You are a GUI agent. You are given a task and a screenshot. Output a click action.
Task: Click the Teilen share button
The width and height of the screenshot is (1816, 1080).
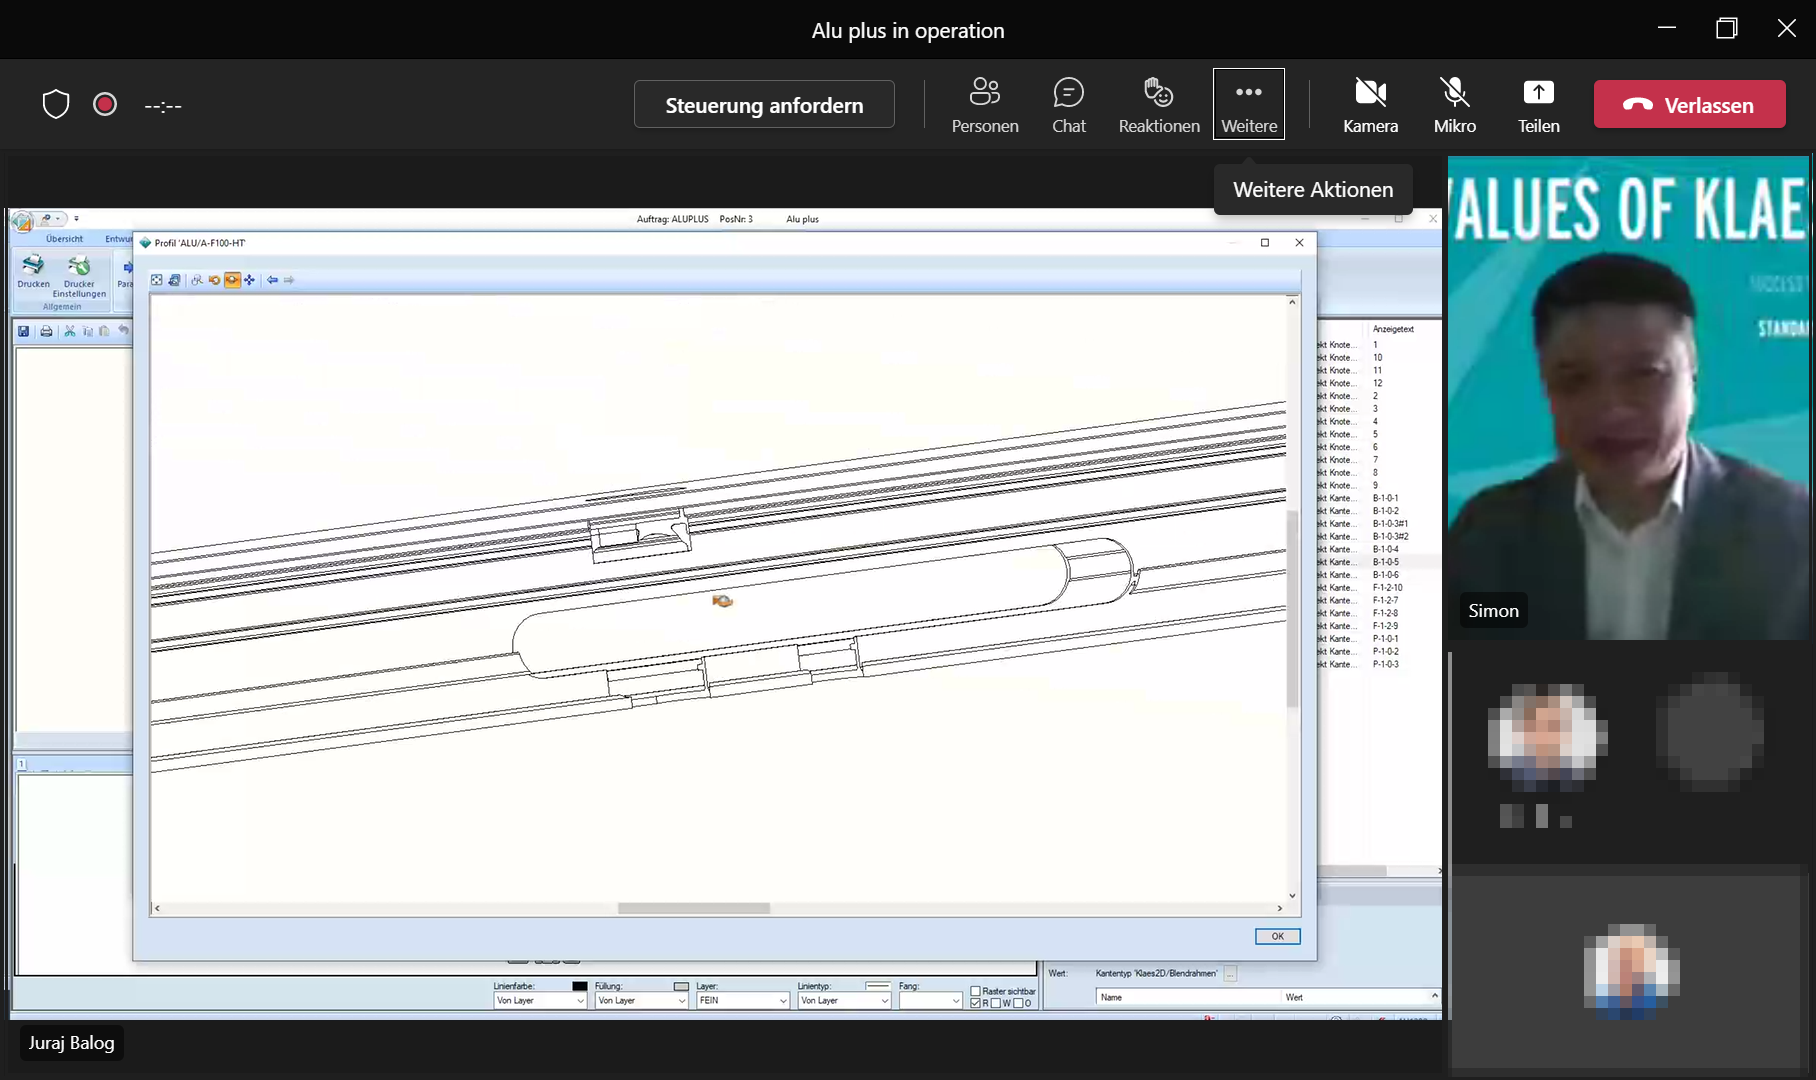click(1538, 105)
